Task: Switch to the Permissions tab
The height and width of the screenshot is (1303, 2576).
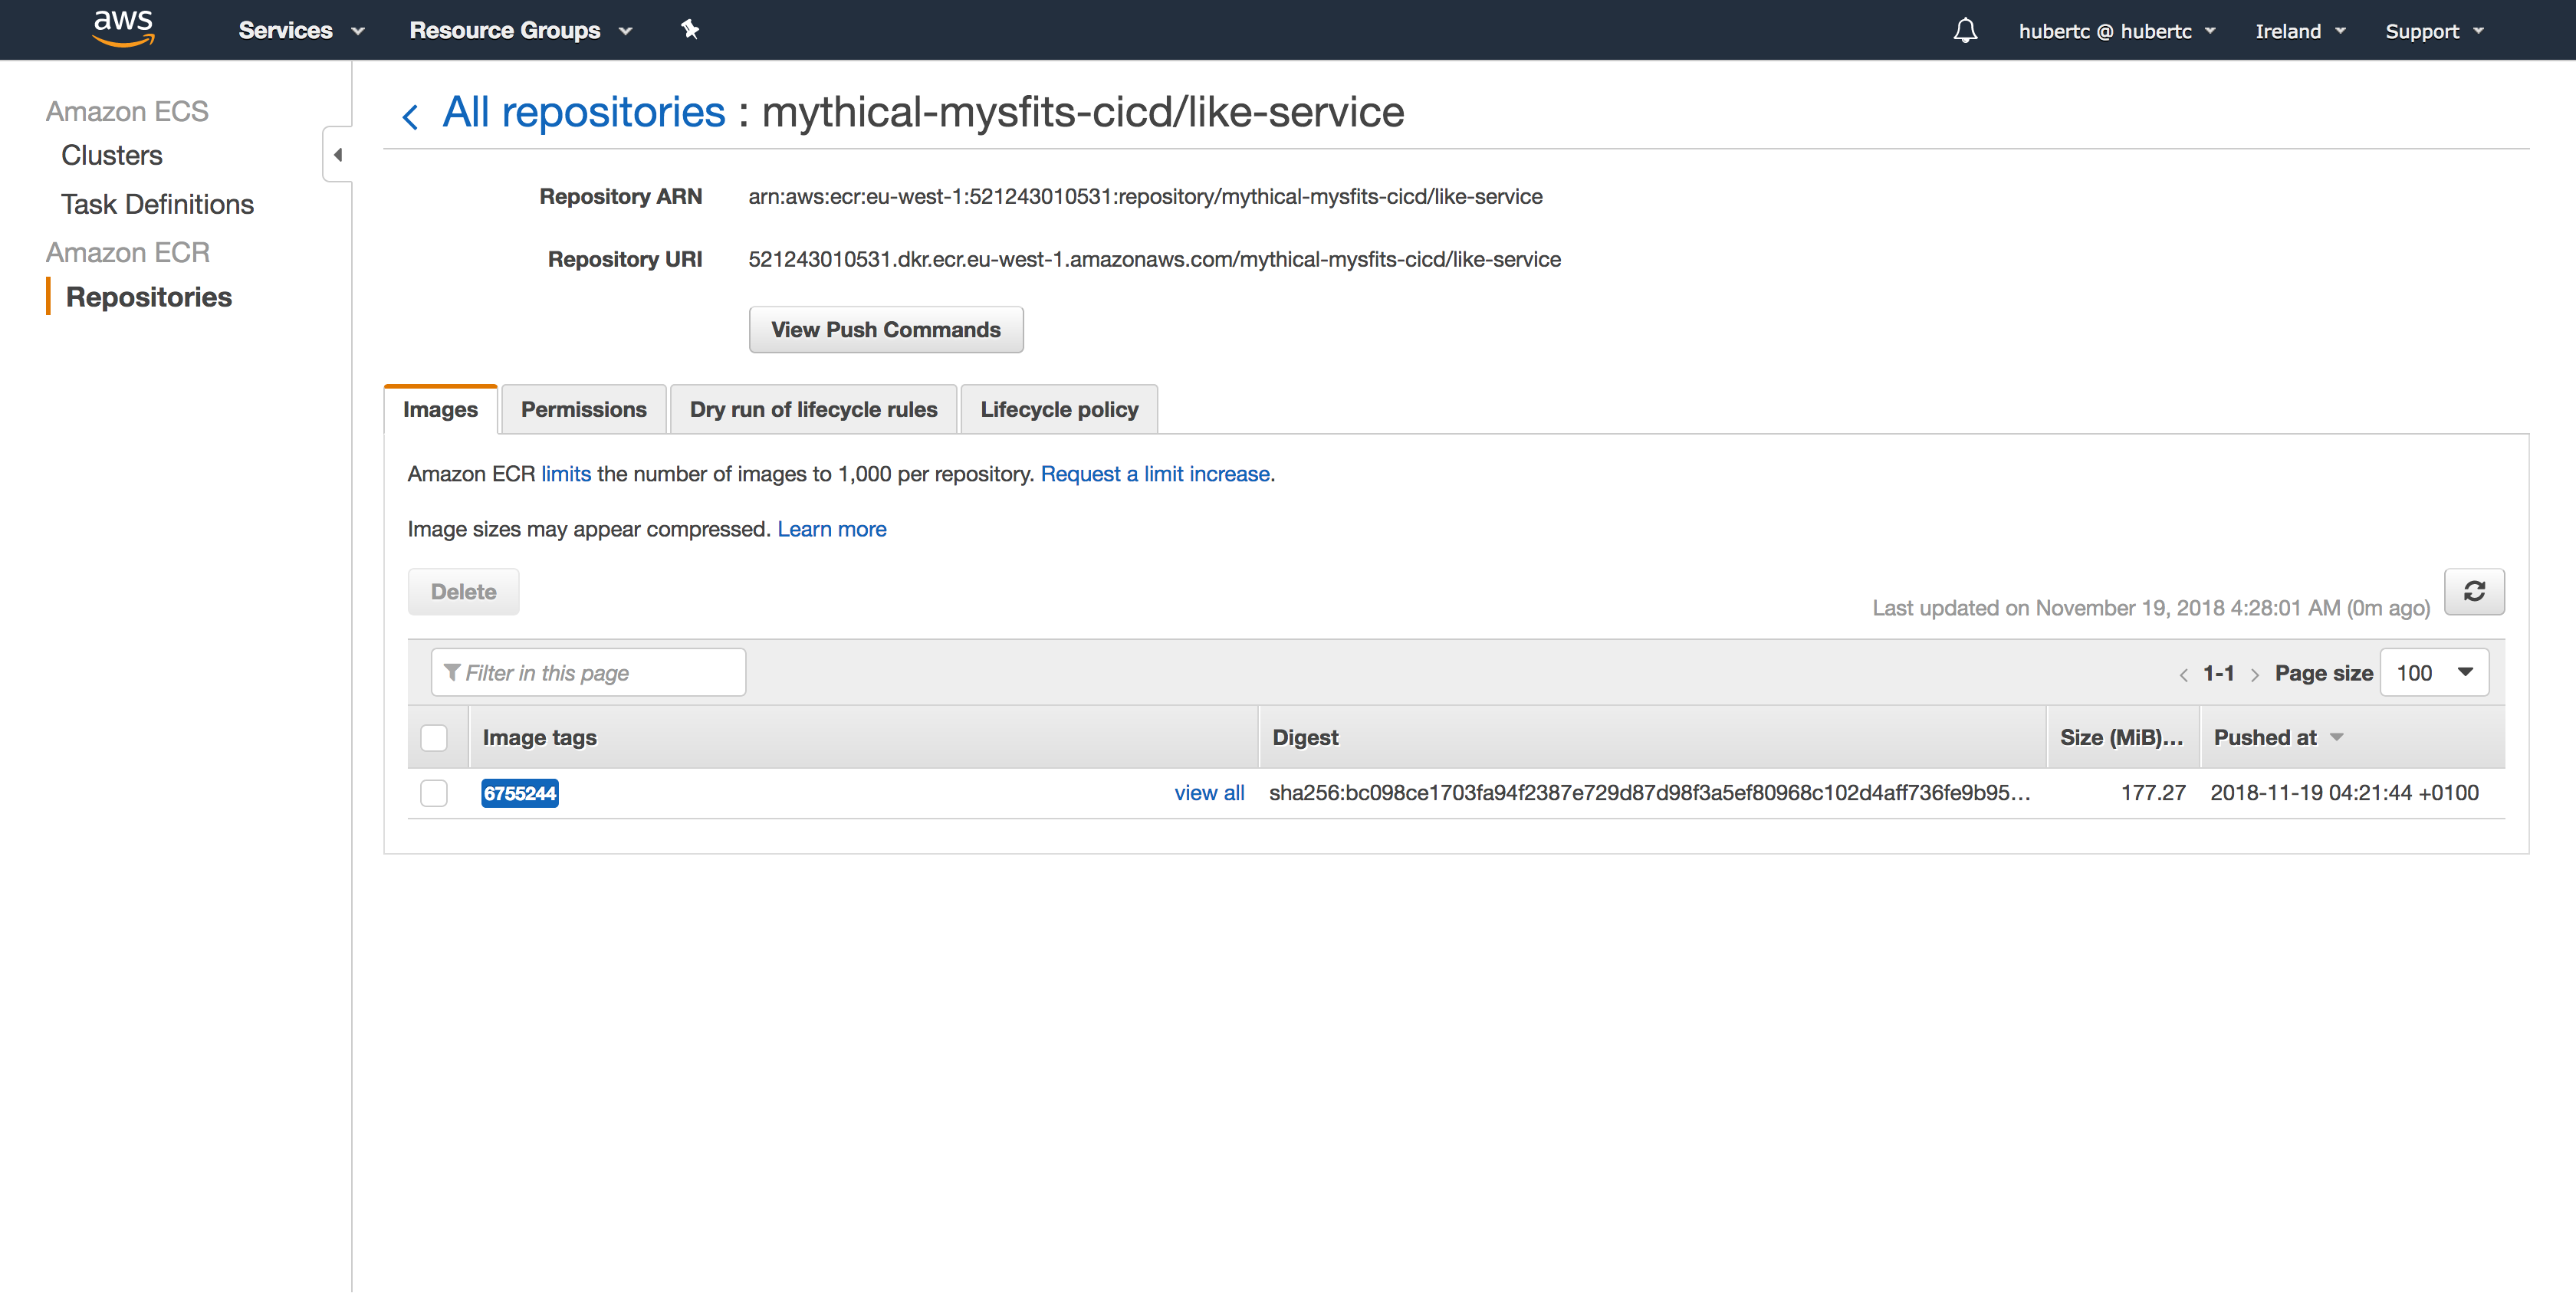Action: (584, 410)
